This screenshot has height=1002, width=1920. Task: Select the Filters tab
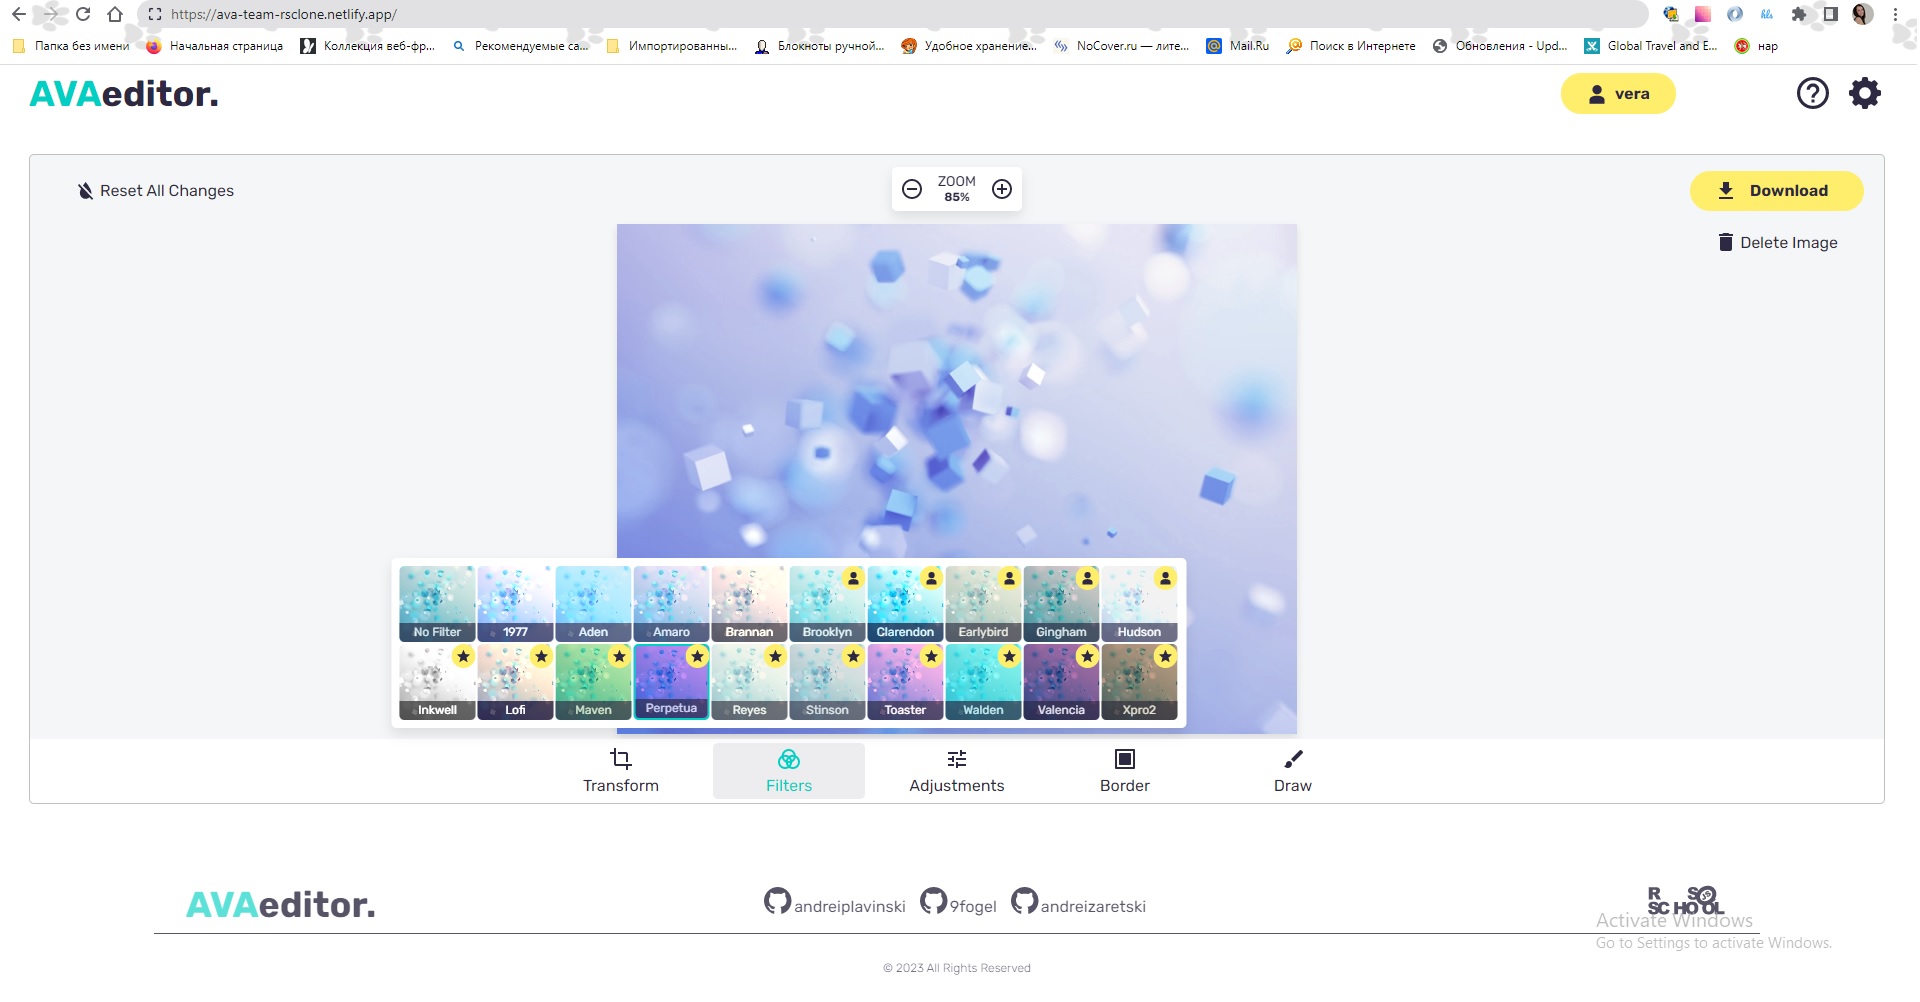click(789, 771)
